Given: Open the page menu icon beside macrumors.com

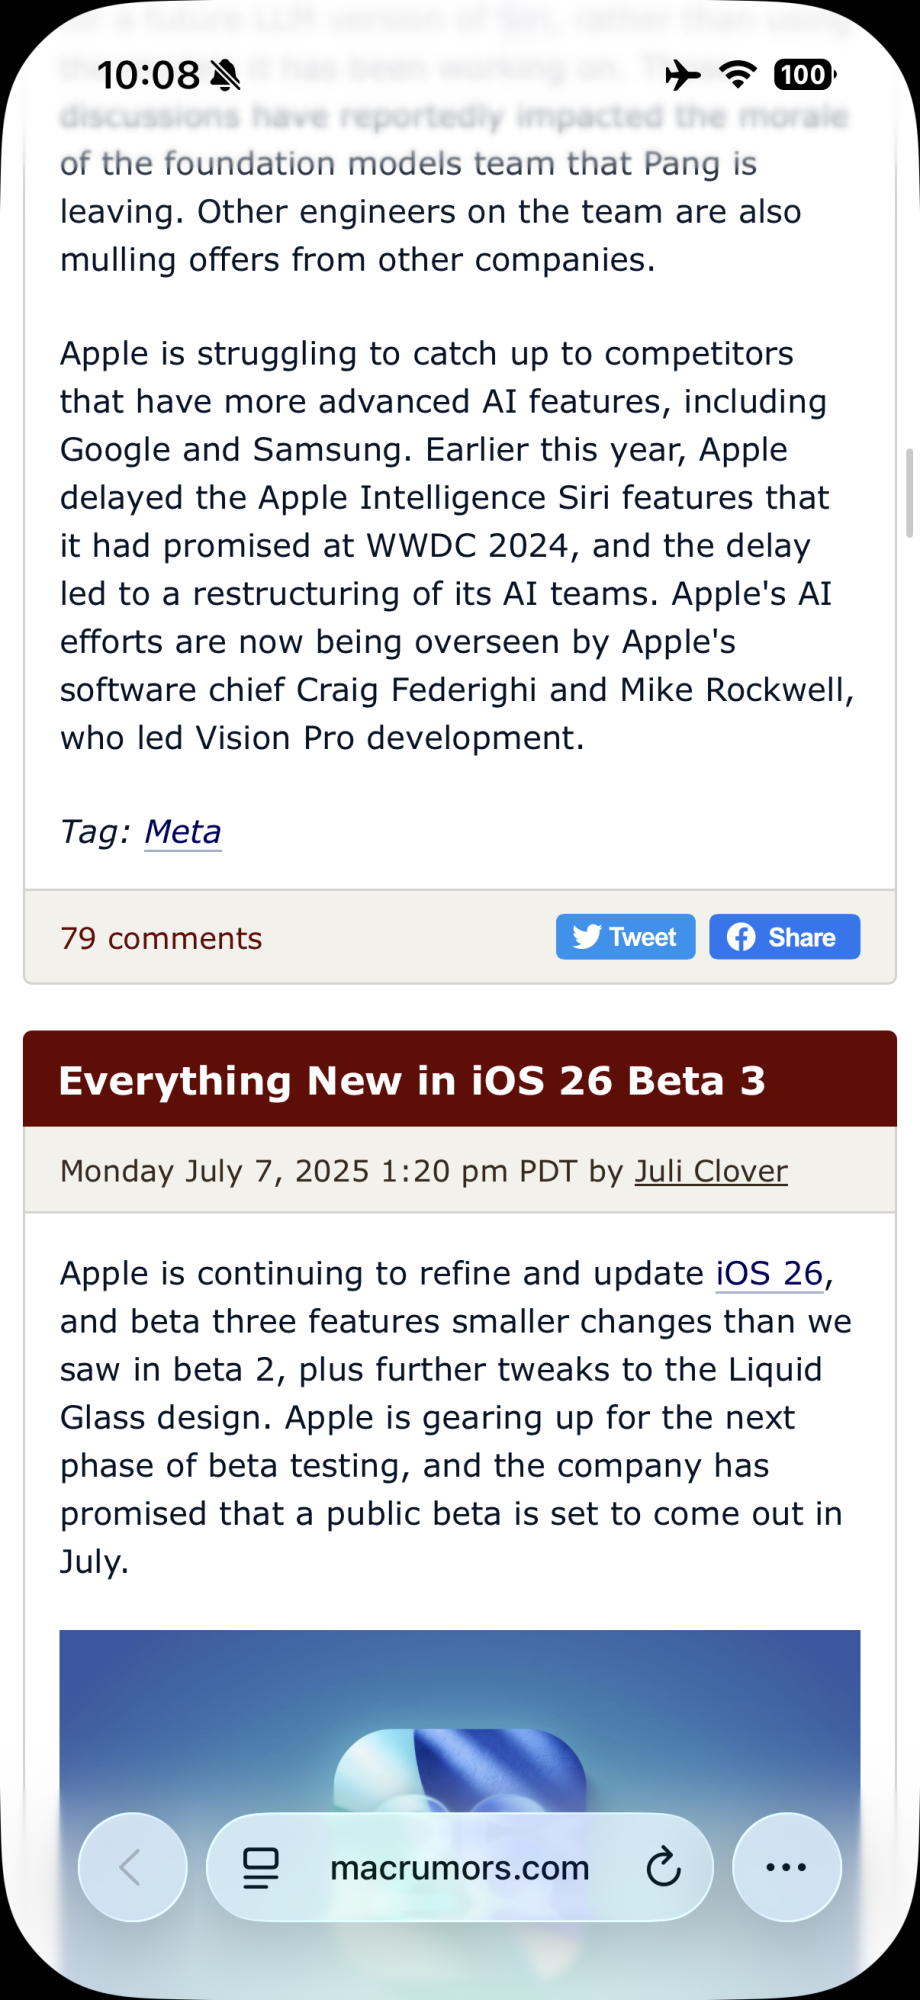Looking at the screenshot, I should (261, 1868).
